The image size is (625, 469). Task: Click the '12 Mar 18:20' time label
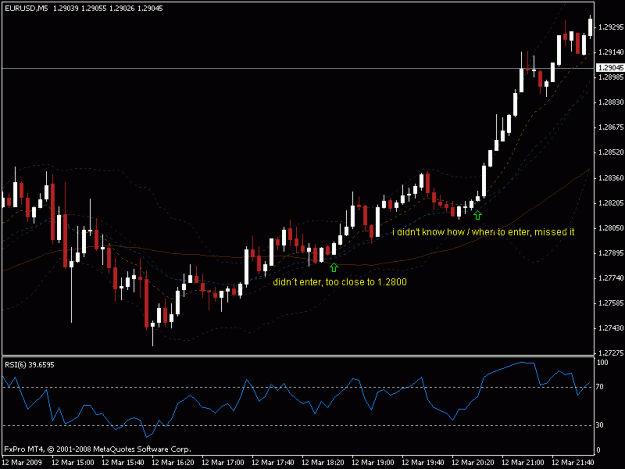pyautogui.click(x=323, y=463)
